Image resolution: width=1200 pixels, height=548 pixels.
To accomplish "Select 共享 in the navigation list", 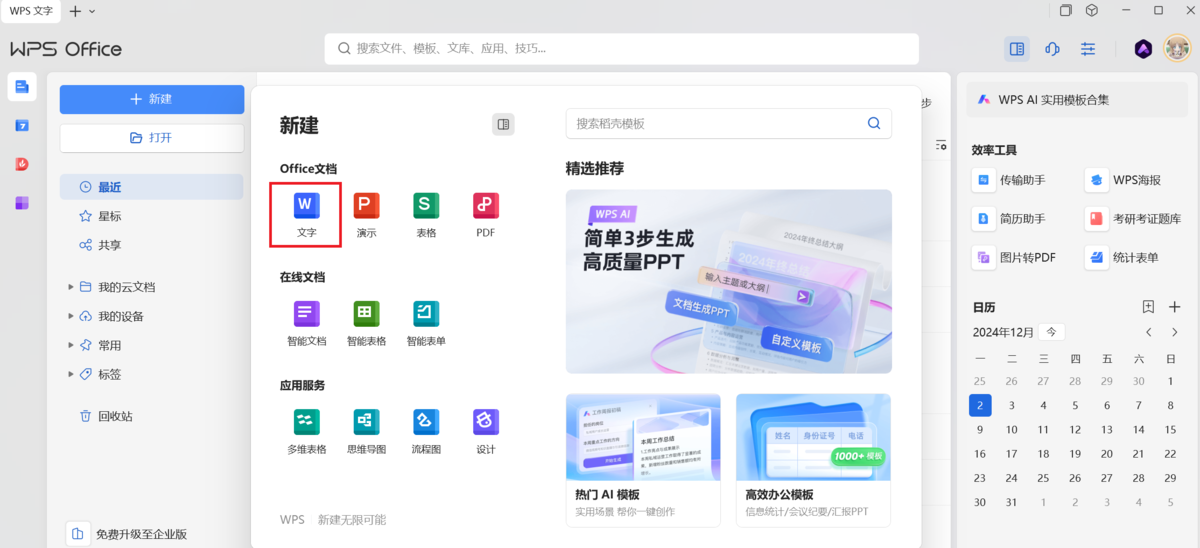I will click(151, 245).
